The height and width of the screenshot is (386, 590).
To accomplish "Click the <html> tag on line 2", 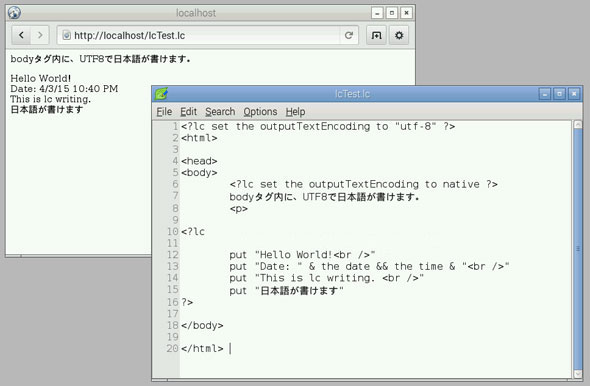I will (199, 138).
